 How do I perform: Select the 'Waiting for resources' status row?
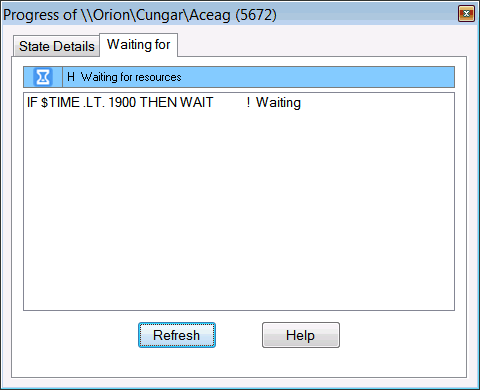(x=239, y=77)
